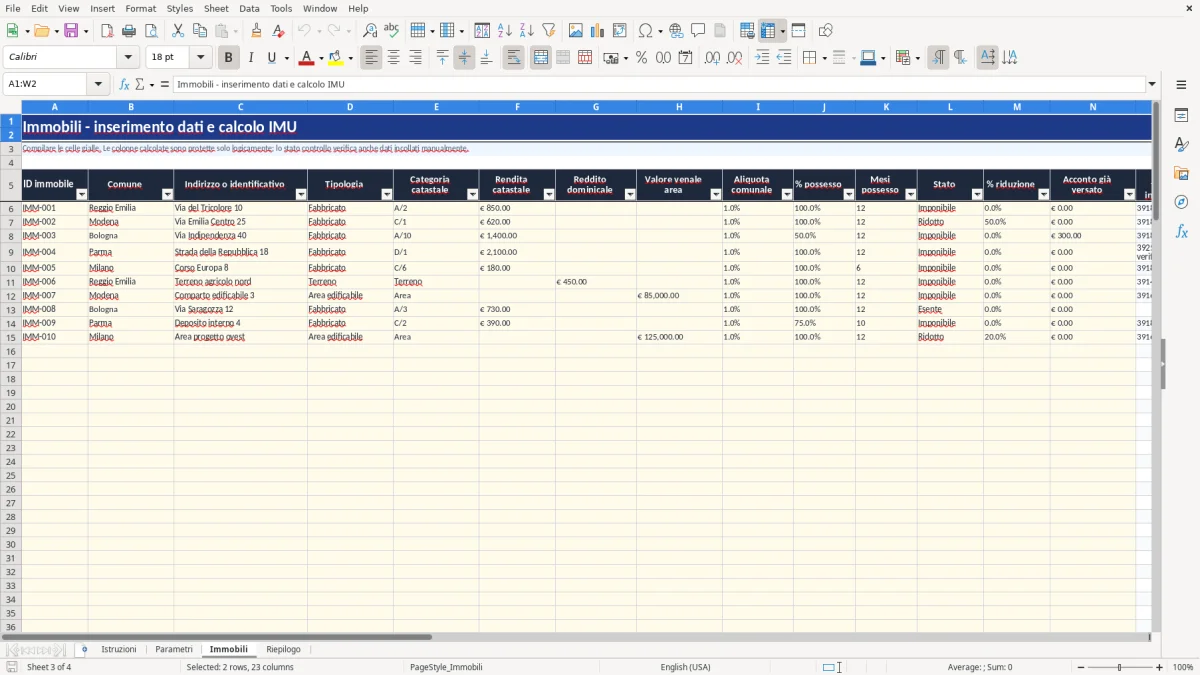The height and width of the screenshot is (675, 1200).
Task: Click the horizontal scrollbar
Action: [575, 637]
